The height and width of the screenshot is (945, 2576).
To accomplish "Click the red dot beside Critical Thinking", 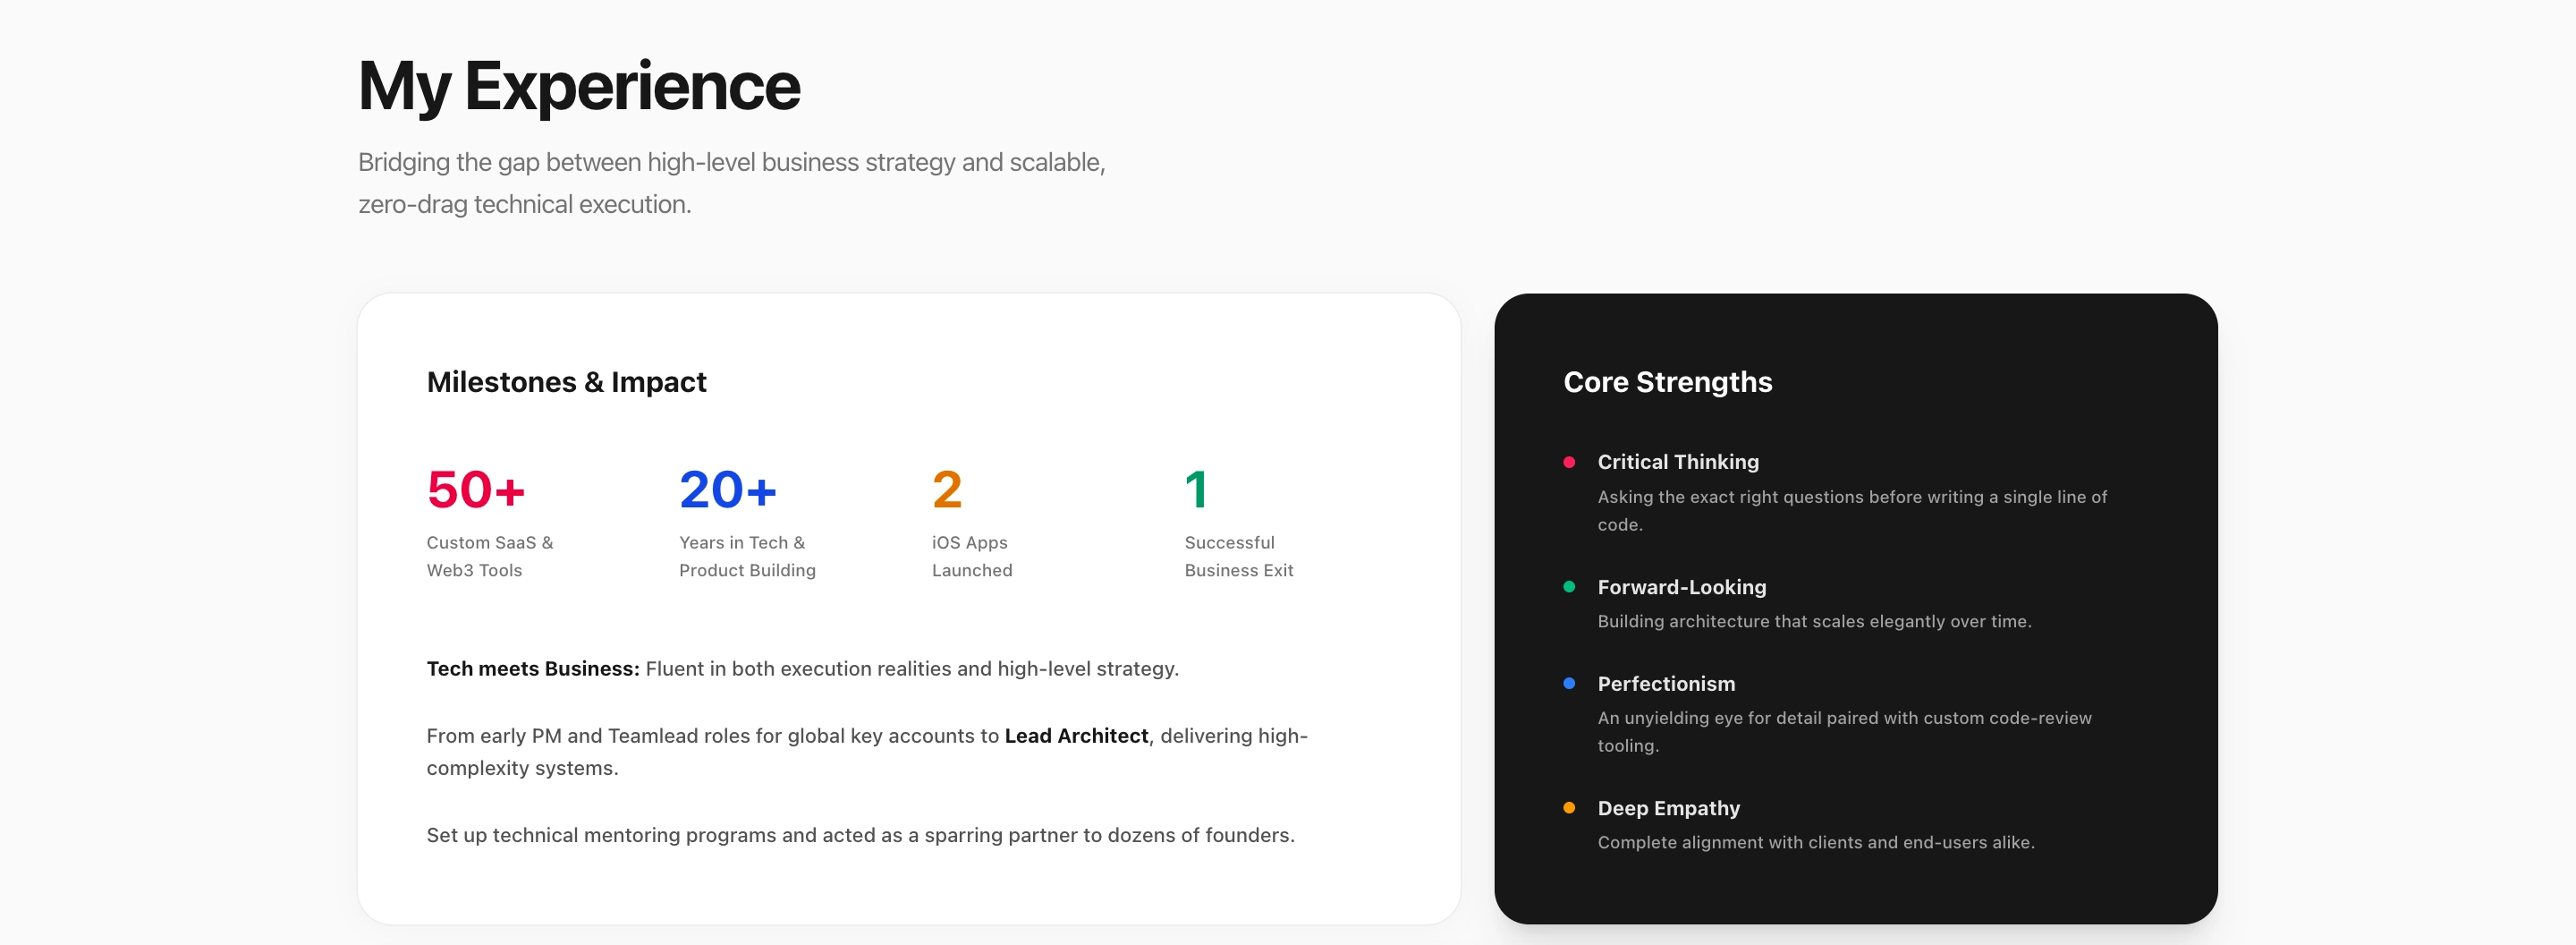I will coord(1569,462).
